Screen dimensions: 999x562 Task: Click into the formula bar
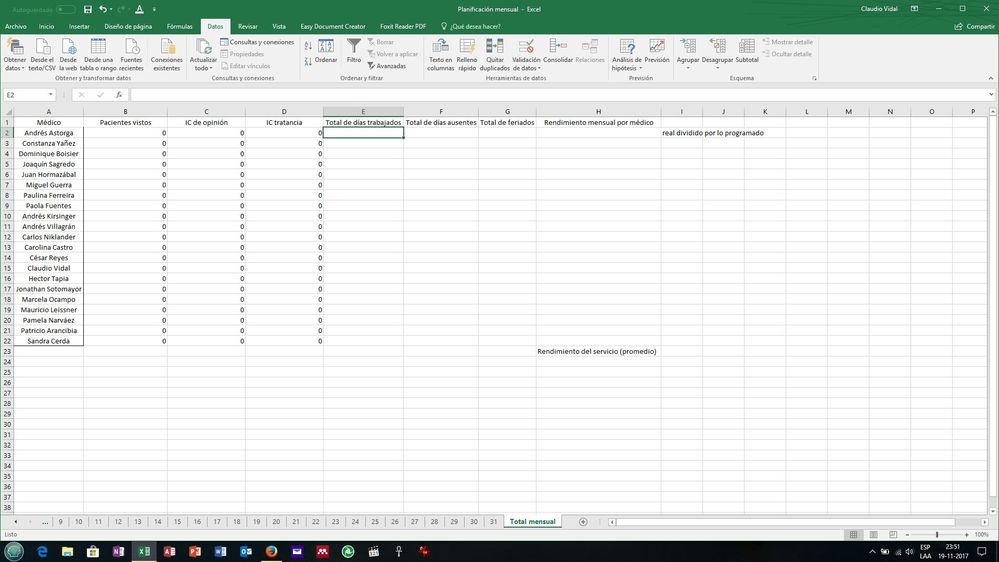558,95
